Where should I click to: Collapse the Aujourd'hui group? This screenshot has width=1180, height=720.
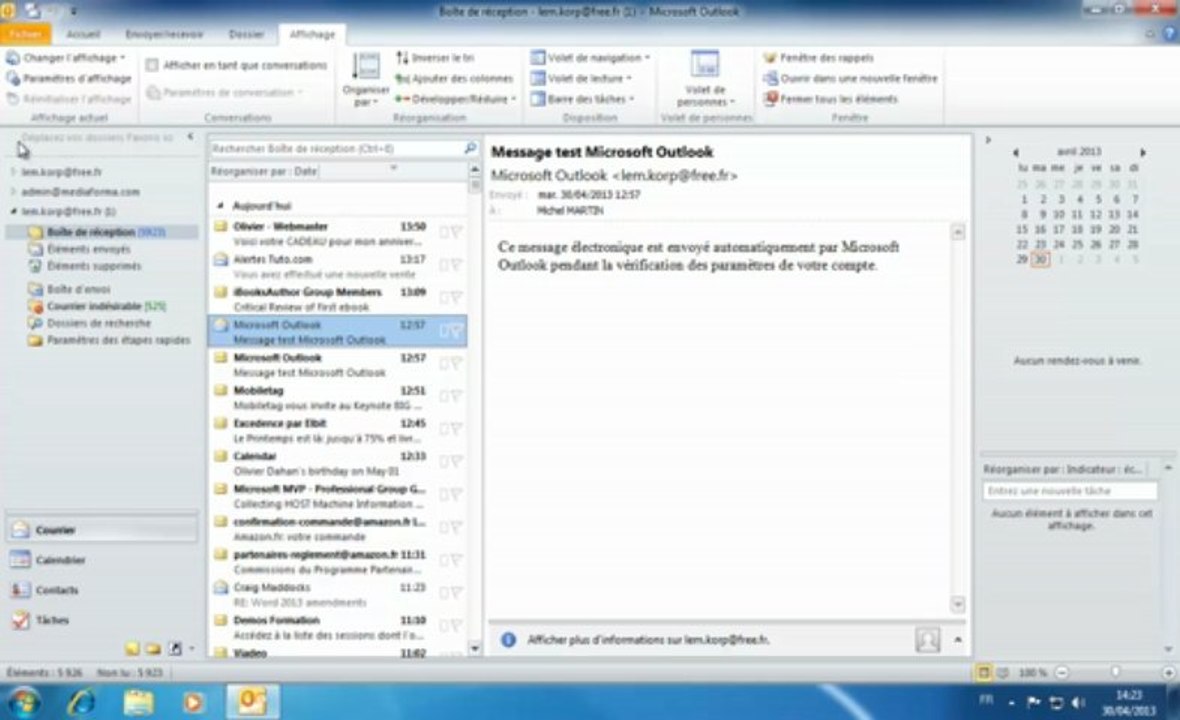tap(220, 205)
